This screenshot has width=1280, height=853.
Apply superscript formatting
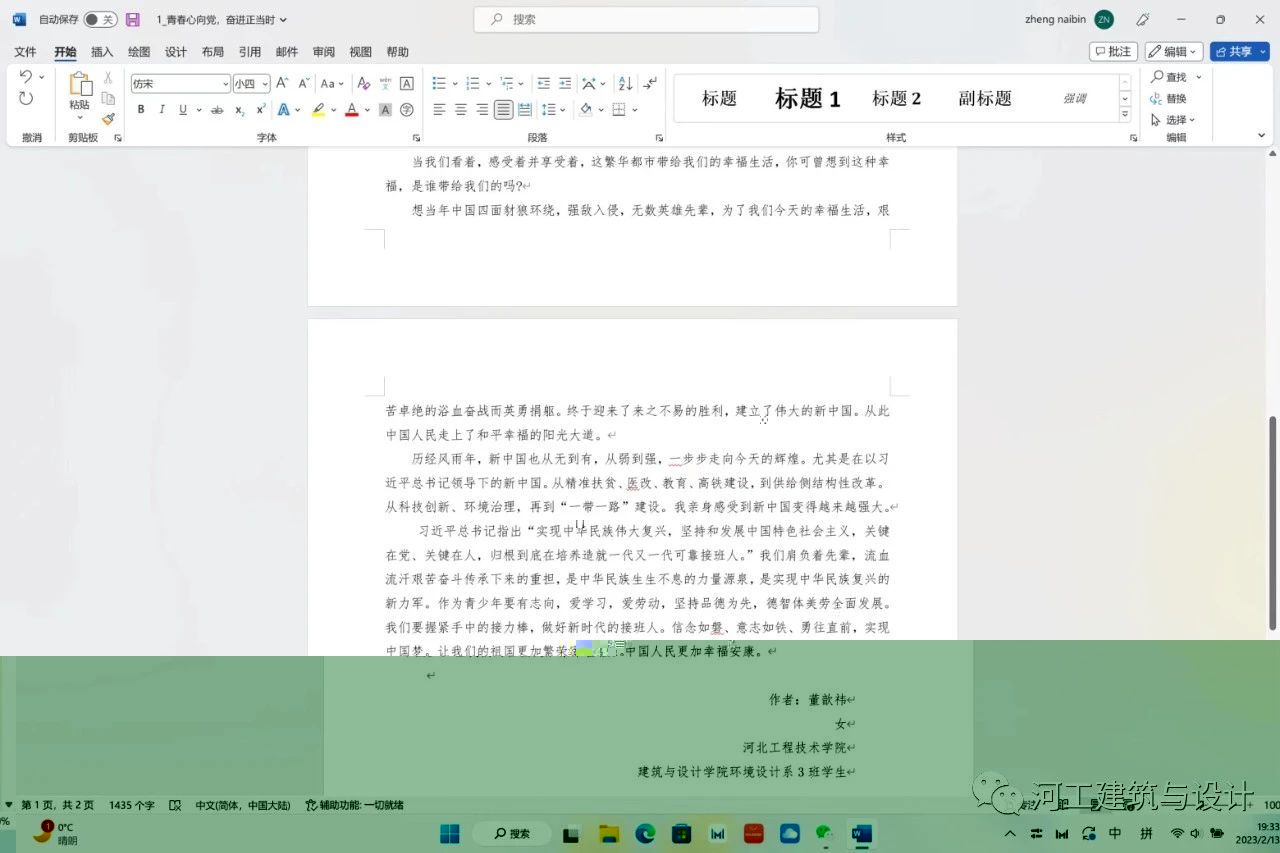point(261,110)
